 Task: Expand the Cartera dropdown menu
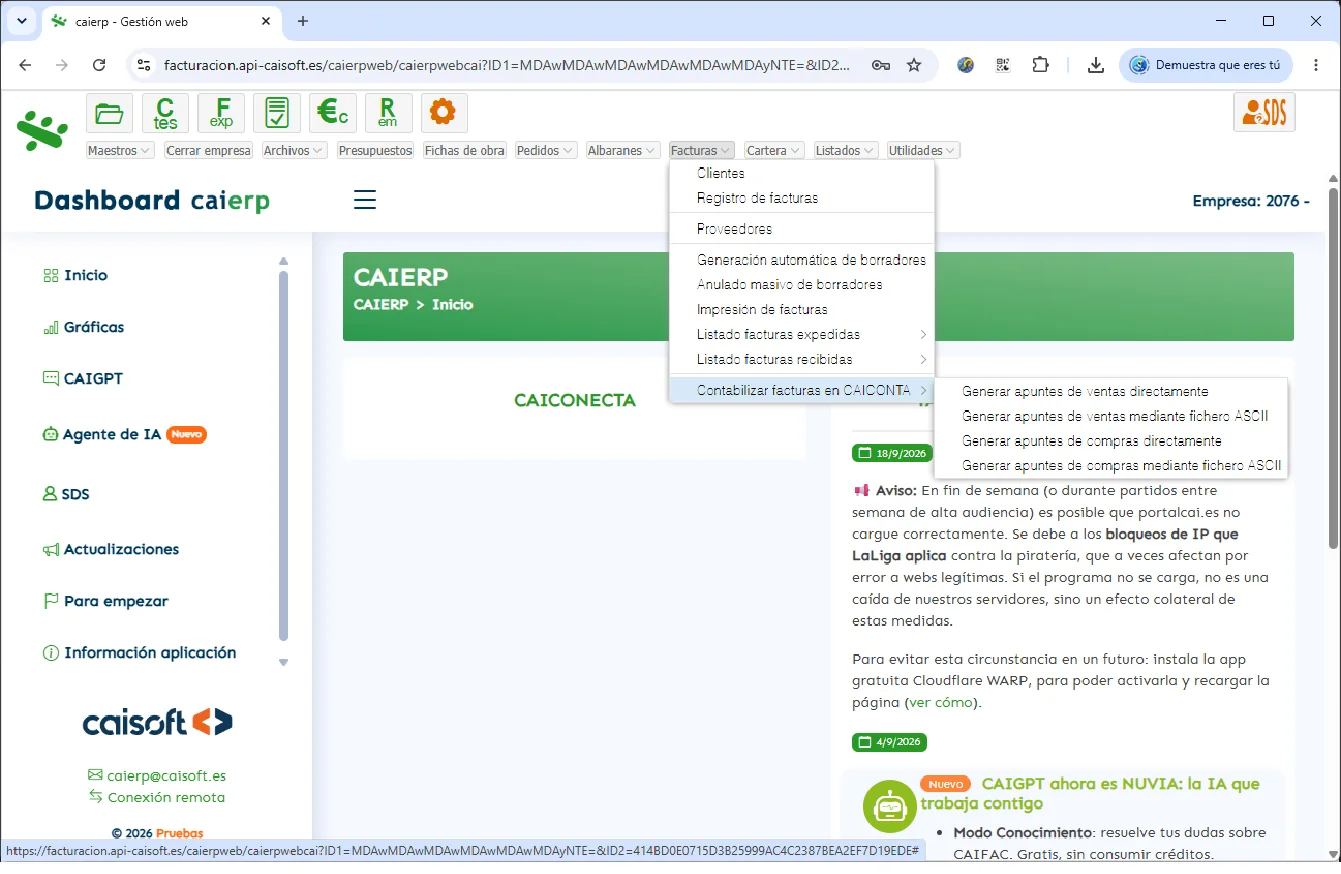coord(774,151)
